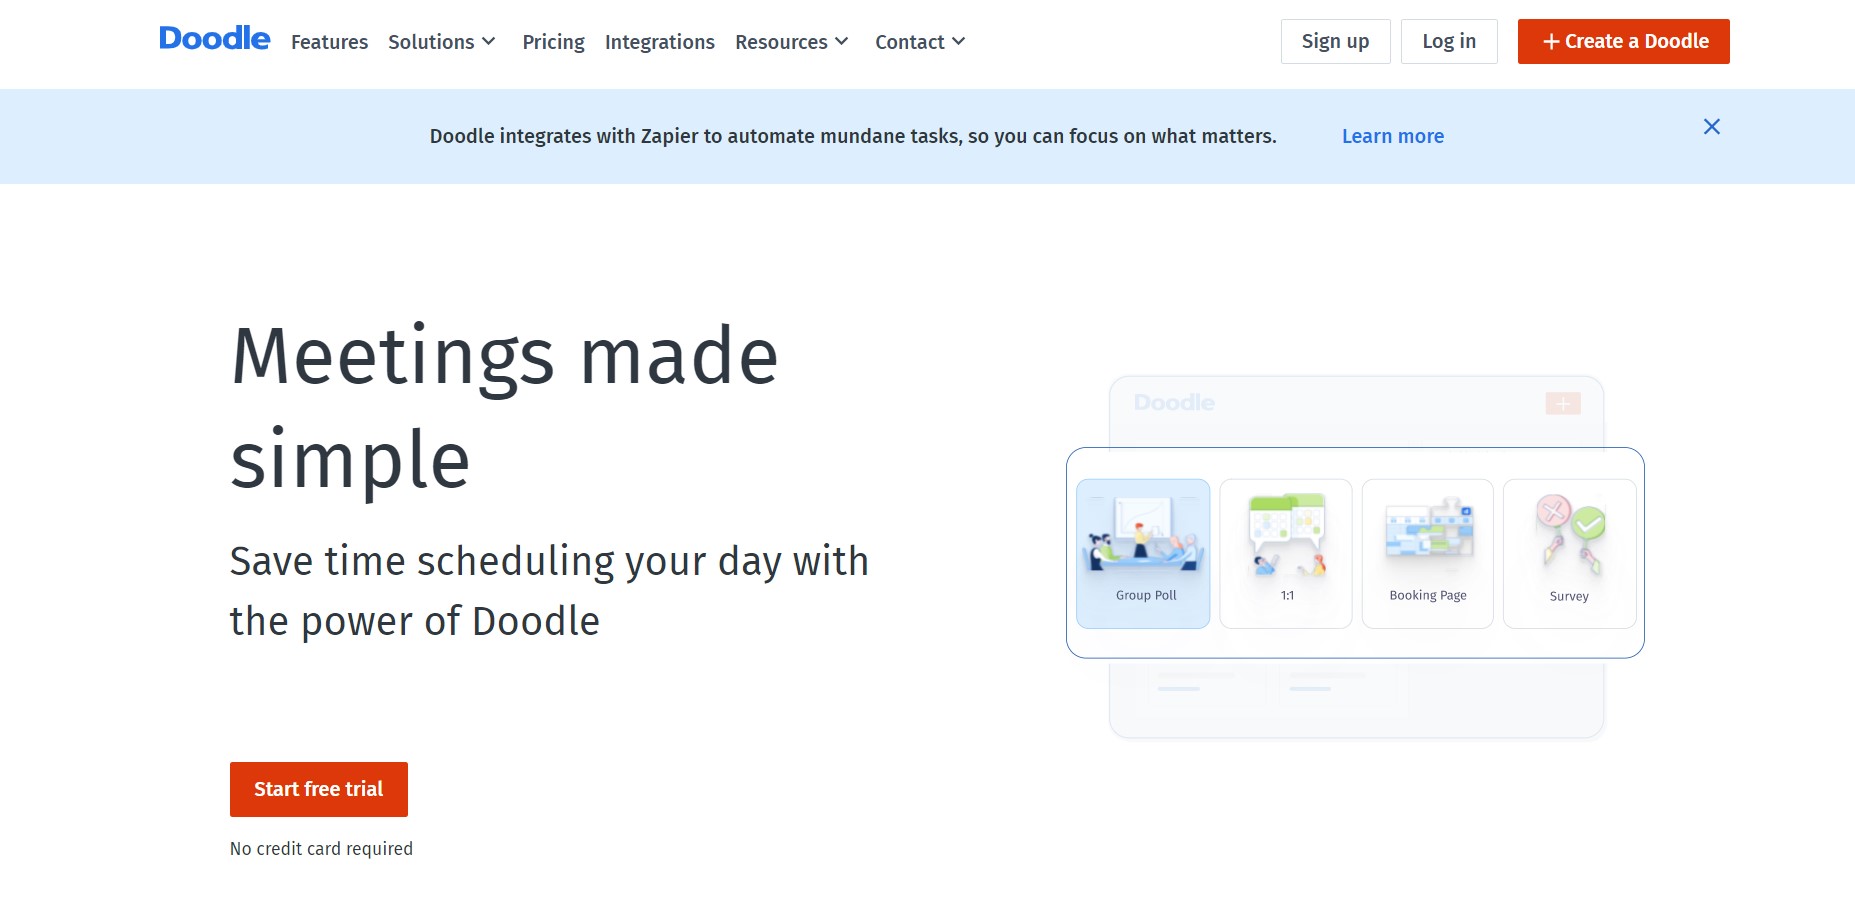Select the Survey card

1569,553
